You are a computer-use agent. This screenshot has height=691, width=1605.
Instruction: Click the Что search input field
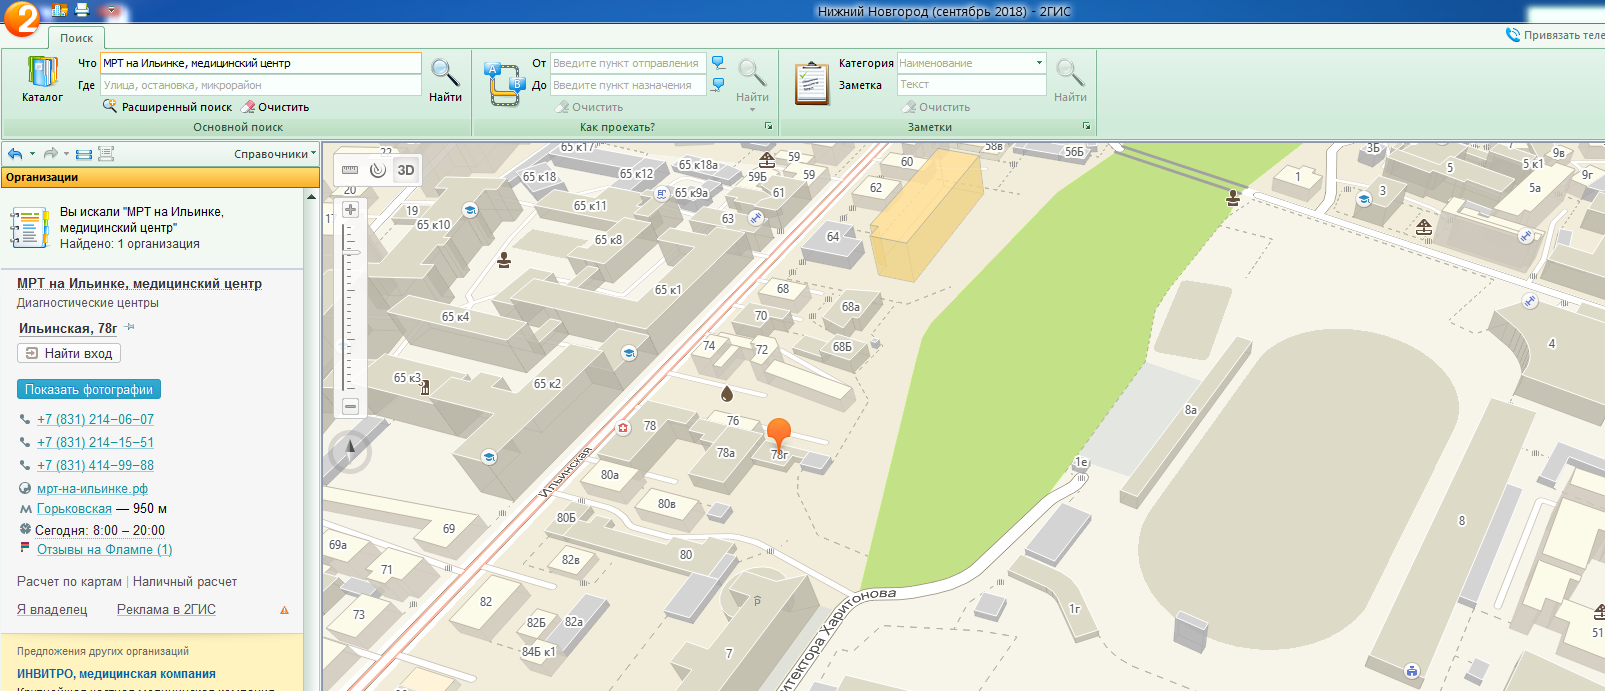pyautogui.click(x=260, y=63)
